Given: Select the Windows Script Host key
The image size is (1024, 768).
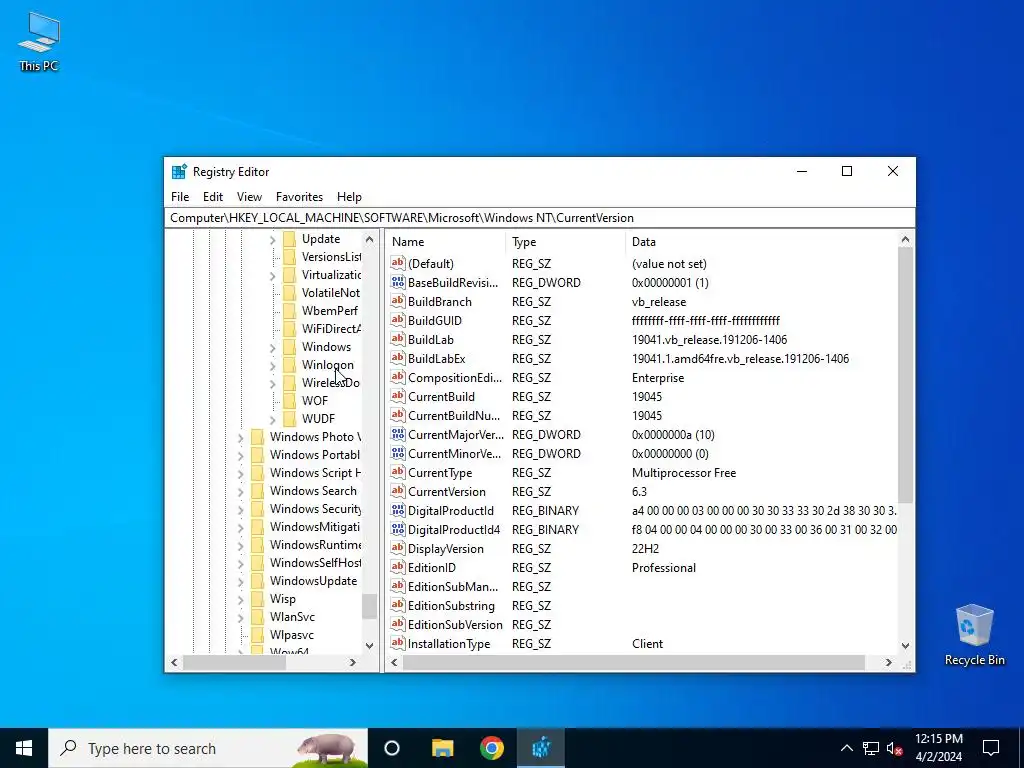Looking at the screenshot, I should click(x=315, y=473).
